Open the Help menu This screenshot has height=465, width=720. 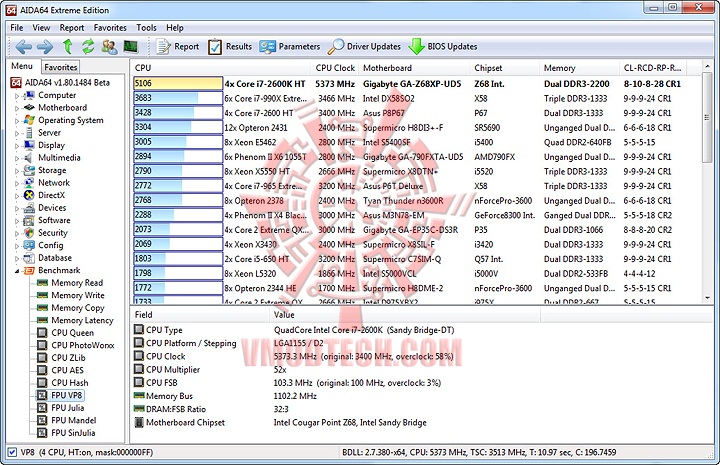175,28
